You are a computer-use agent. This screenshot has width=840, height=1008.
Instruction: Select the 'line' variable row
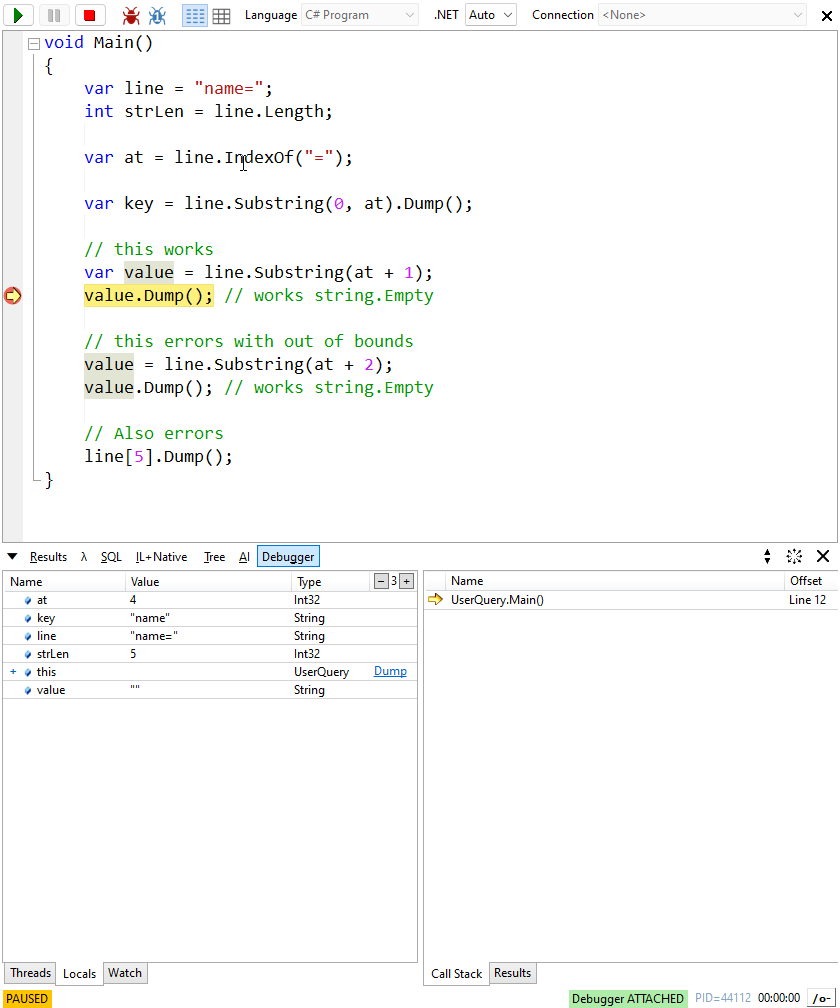click(x=210, y=636)
